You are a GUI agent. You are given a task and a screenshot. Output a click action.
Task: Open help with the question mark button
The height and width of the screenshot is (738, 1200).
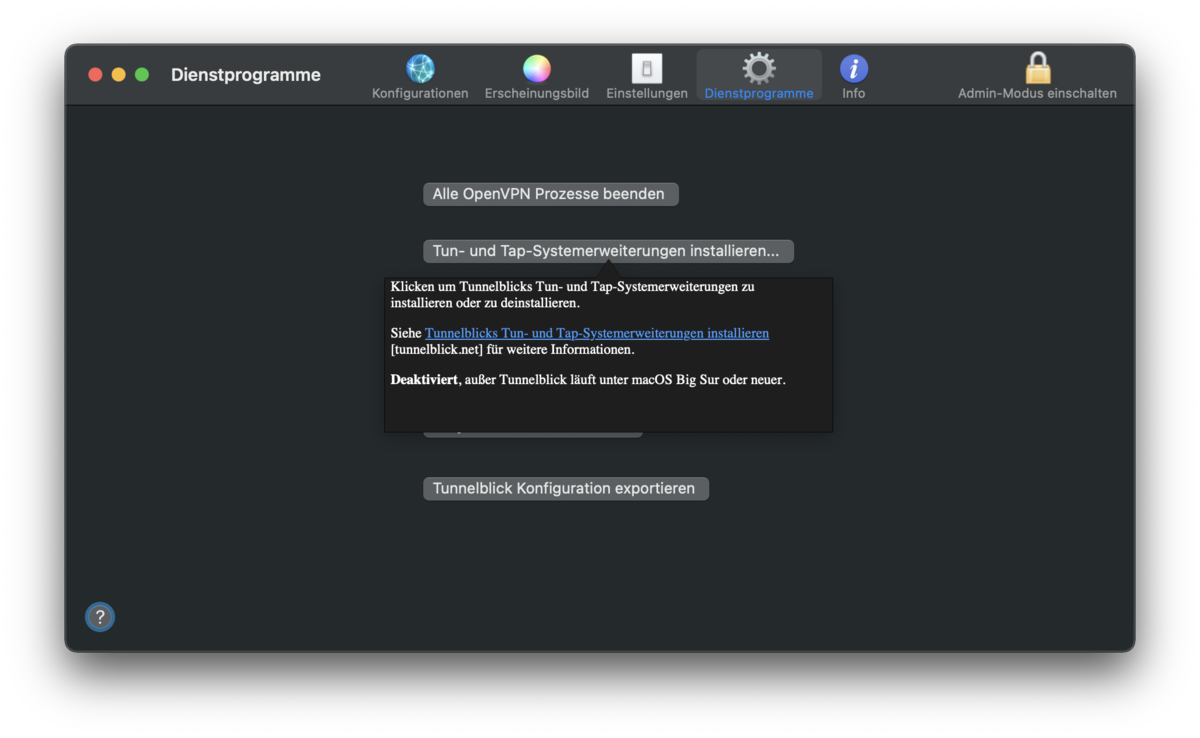tap(100, 617)
